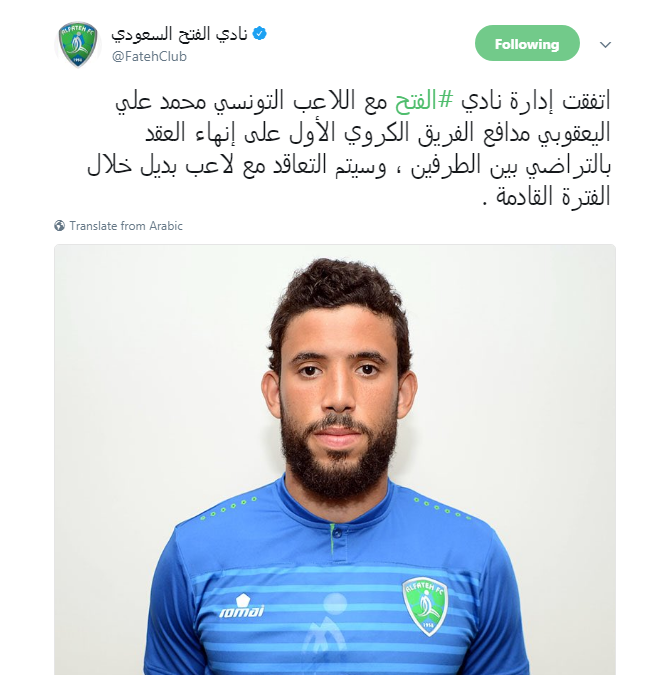
Task: Click the final tweet line الفترة القادمة
Action: pyautogui.click(x=547, y=197)
